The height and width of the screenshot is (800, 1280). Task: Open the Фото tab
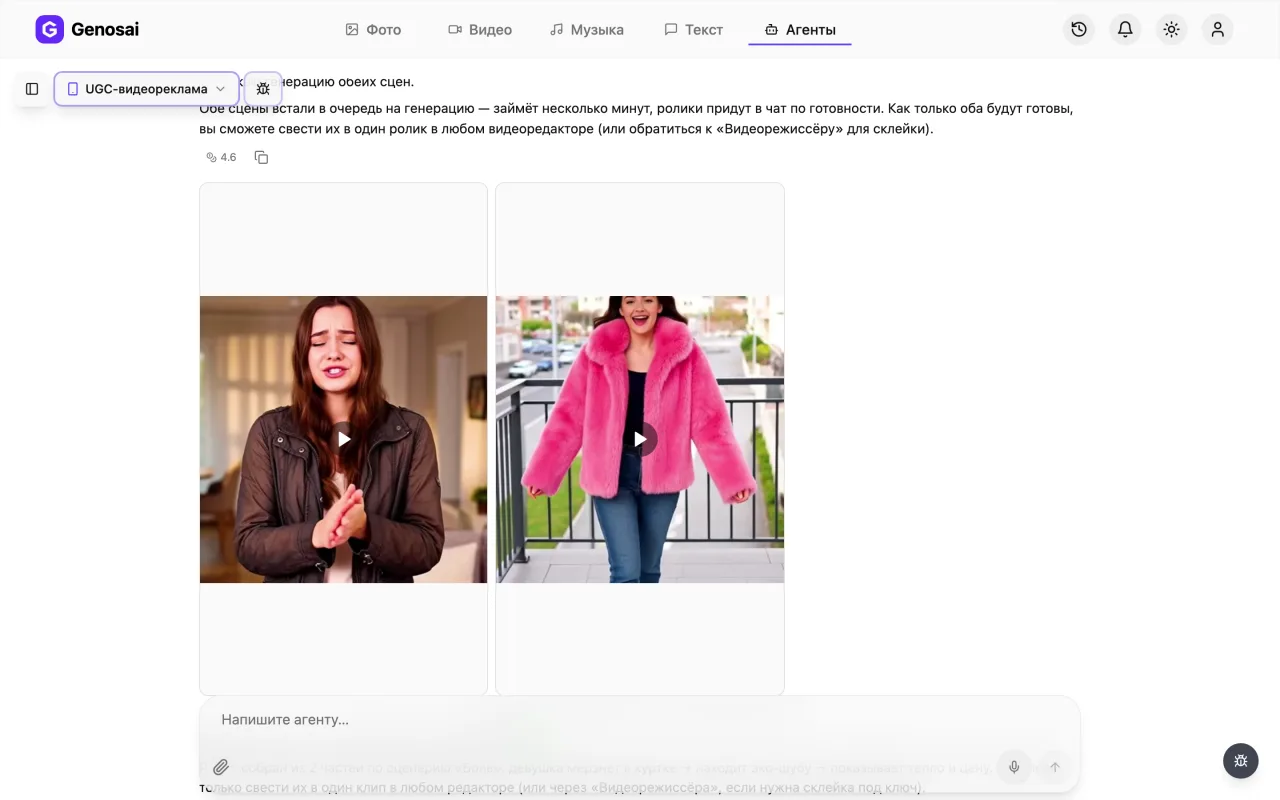coord(373,30)
